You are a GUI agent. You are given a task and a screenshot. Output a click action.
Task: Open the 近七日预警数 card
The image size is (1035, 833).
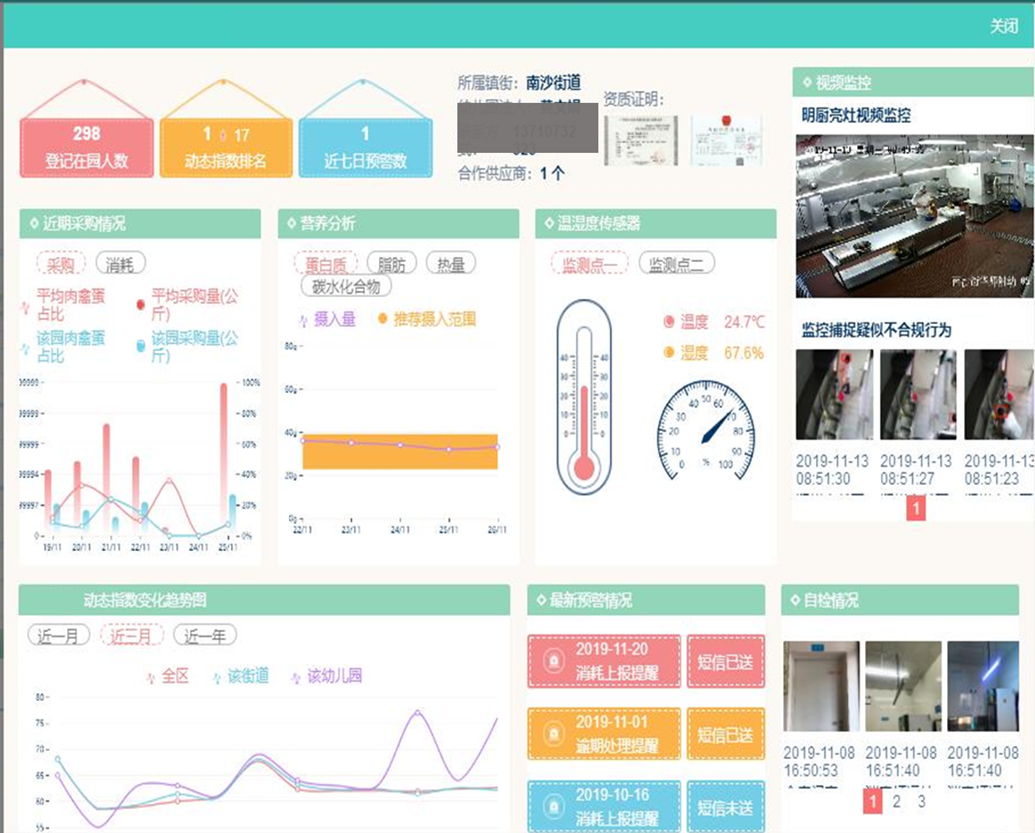pos(366,147)
